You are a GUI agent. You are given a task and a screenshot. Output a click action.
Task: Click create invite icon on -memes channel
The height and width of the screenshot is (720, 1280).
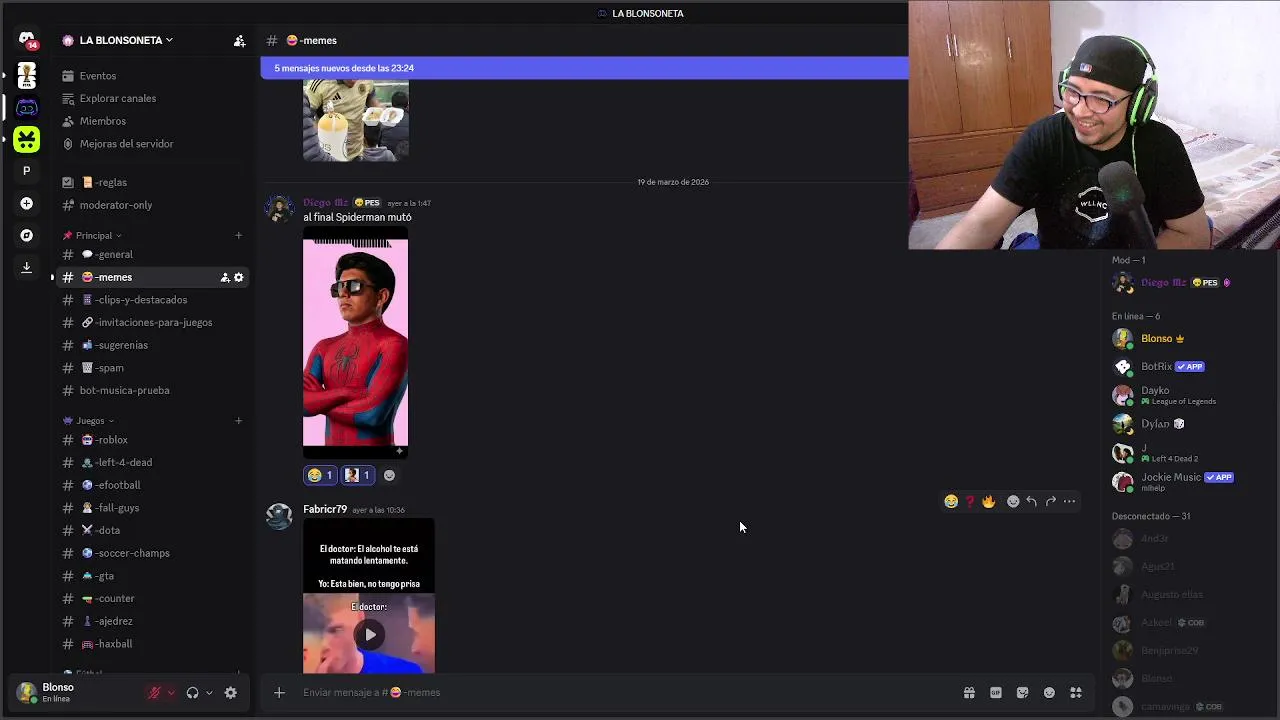[225, 277]
